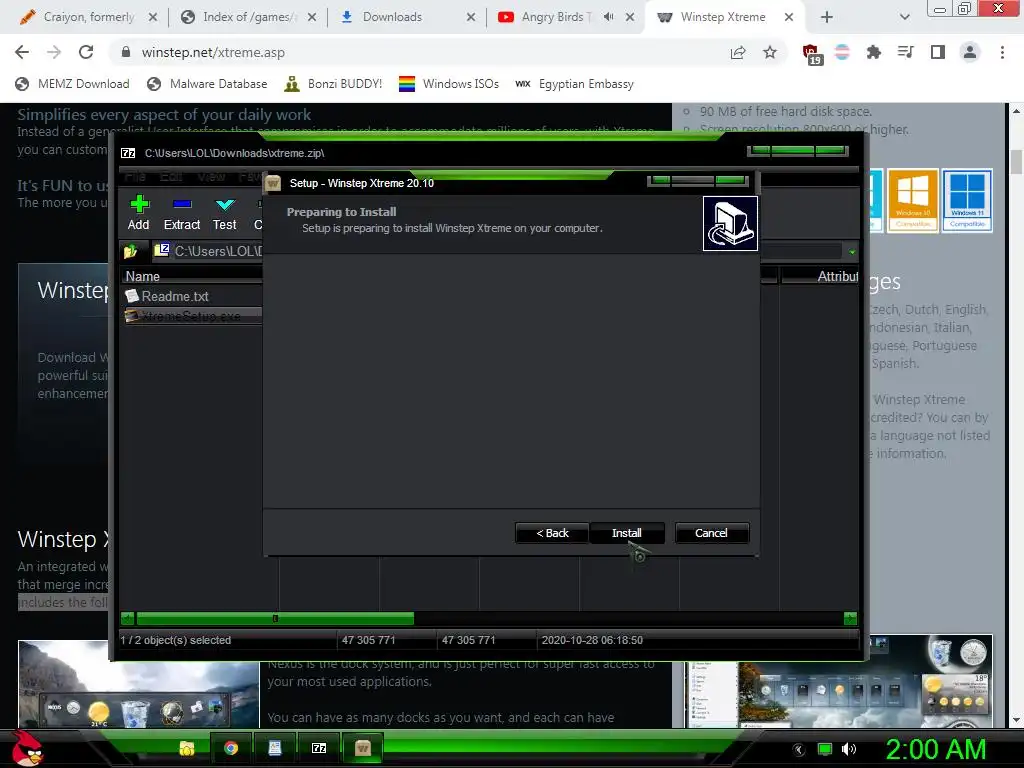Click the Angry Birds start button
1024x768 pixels.
(27, 748)
